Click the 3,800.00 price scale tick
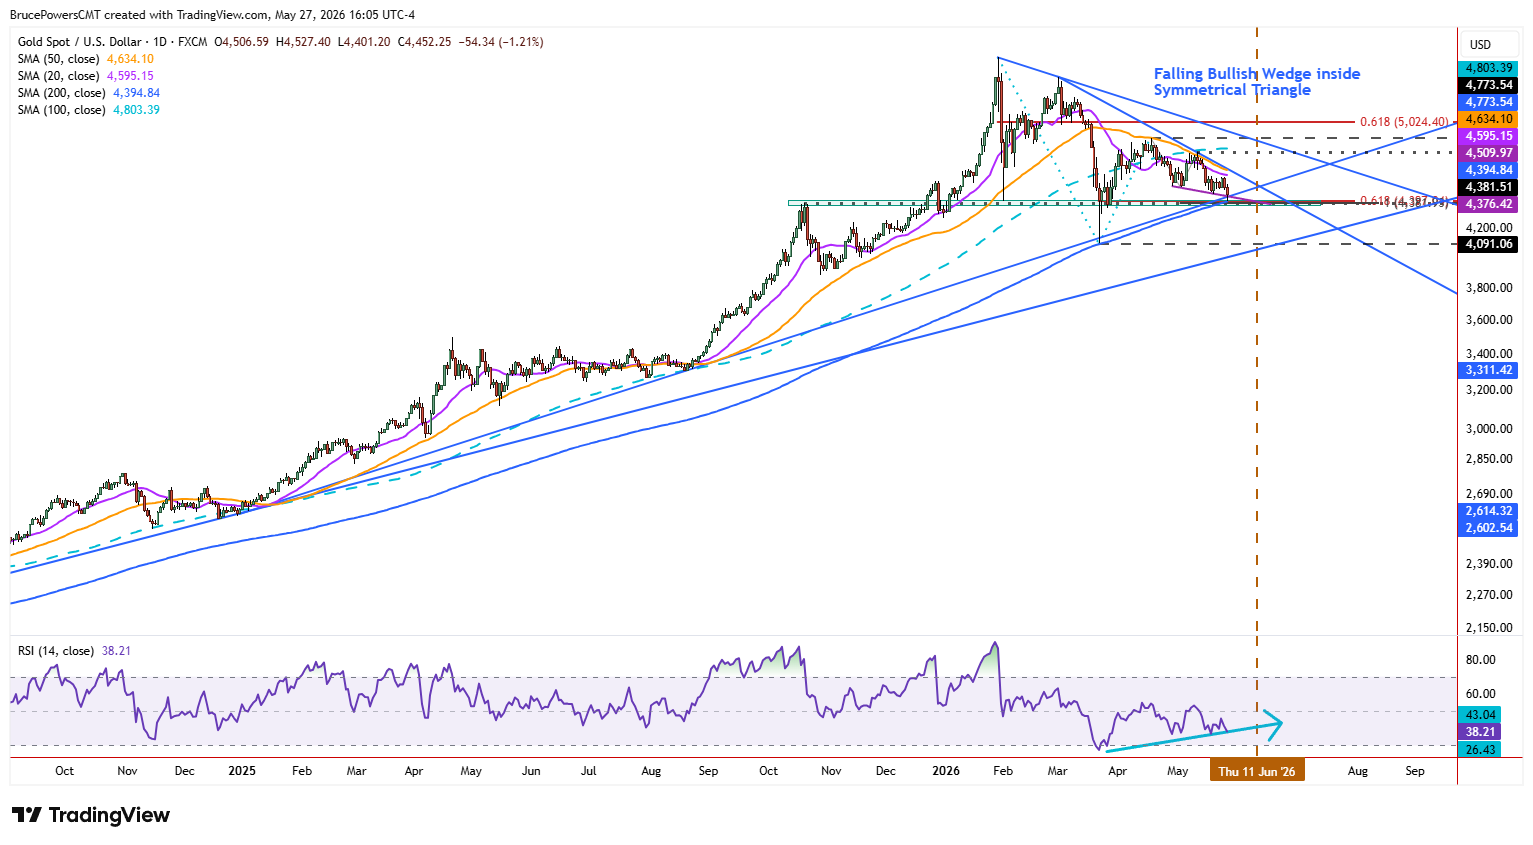The height and width of the screenshot is (845, 1533). pyautogui.click(x=1489, y=288)
